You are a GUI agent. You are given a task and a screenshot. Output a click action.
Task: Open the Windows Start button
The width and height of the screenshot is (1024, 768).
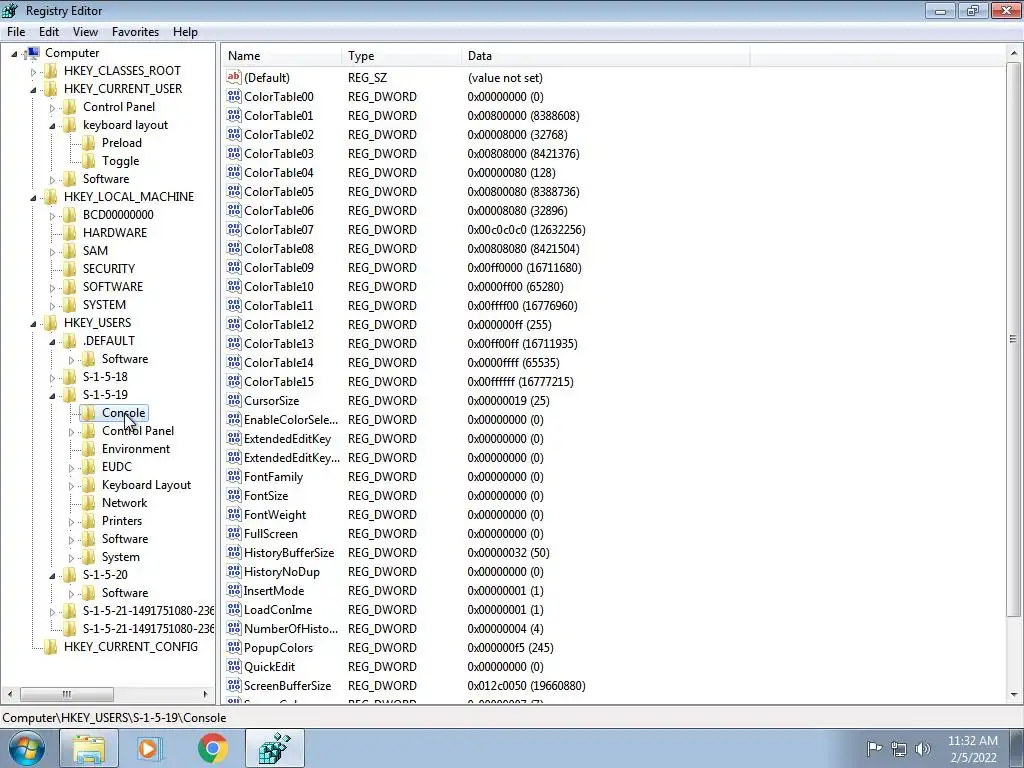coord(26,748)
